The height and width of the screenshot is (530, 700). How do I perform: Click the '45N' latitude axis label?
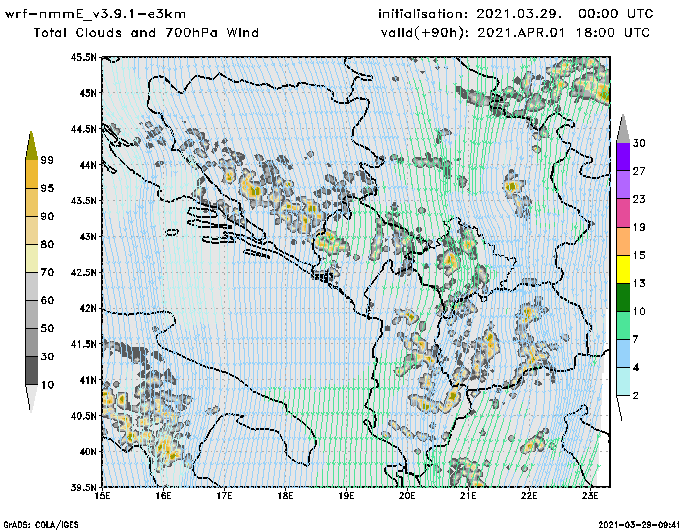pyautogui.click(x=88, y=93)
